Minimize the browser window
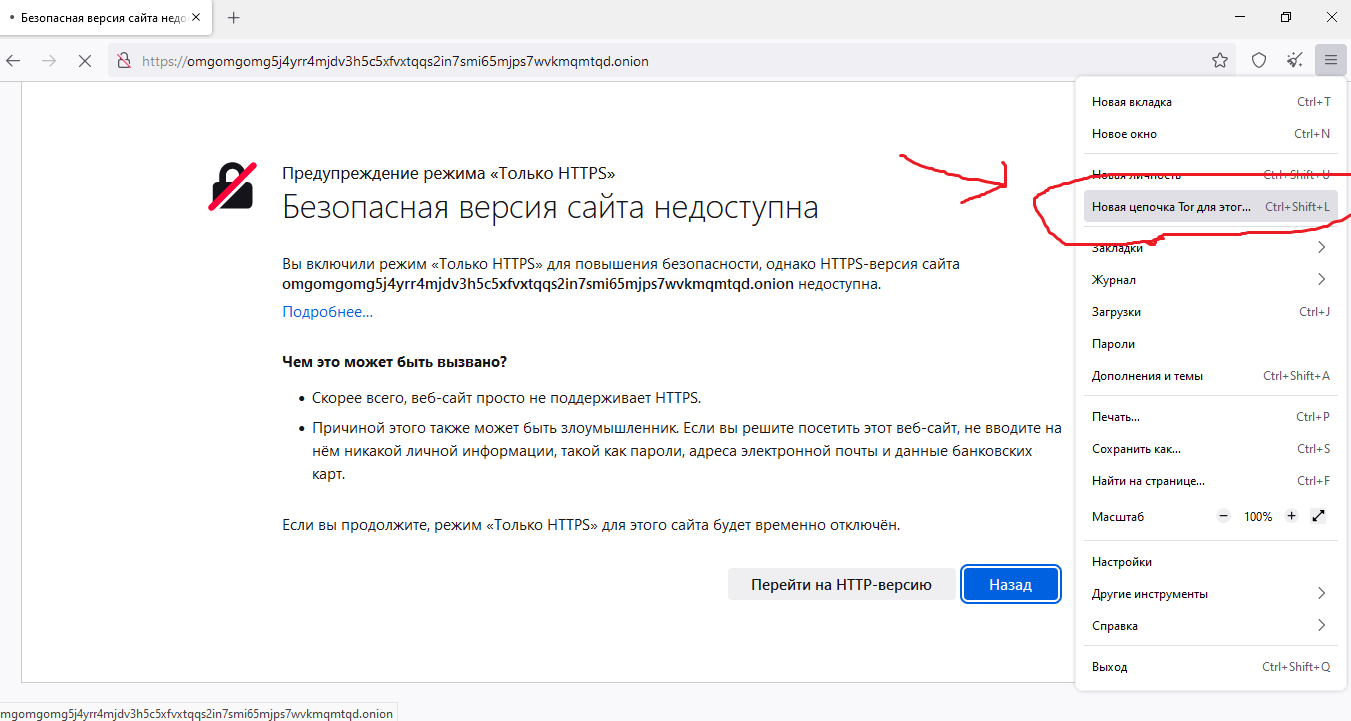Image resolution: width=1351 pixels, height=721 pixels. [1240, 17]
